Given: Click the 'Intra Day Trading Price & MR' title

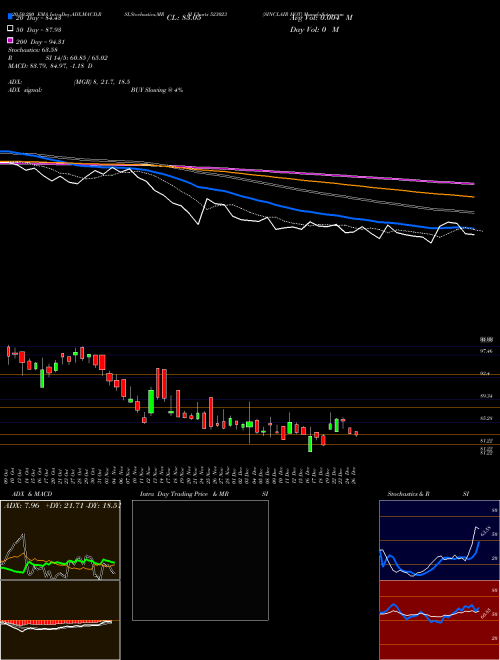Looking at the screenshot, I should 184,494.
